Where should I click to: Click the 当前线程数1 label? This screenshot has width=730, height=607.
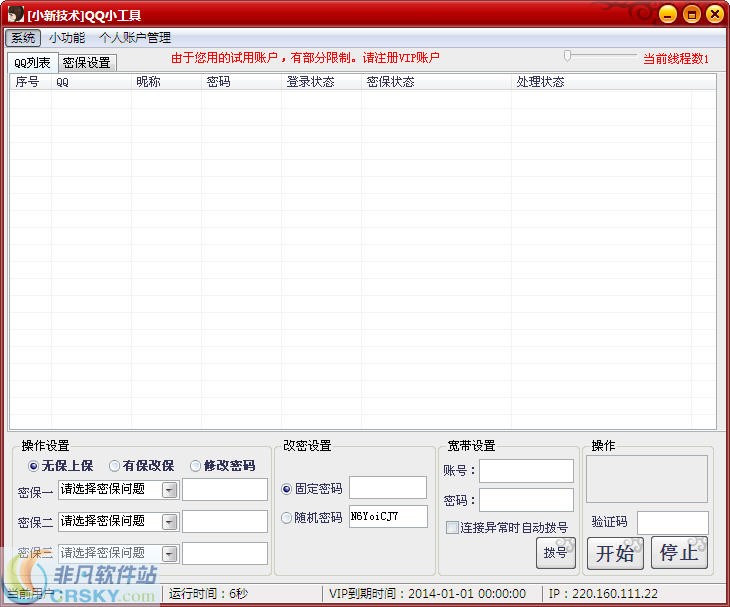(x=676, y=59)
